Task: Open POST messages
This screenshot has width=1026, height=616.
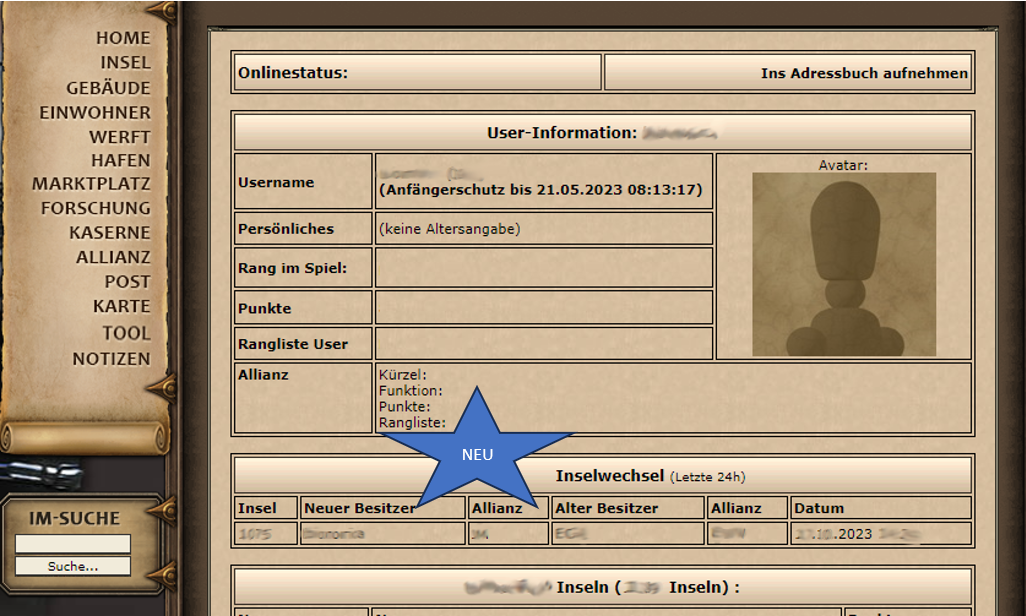Action: pos(127,282)
